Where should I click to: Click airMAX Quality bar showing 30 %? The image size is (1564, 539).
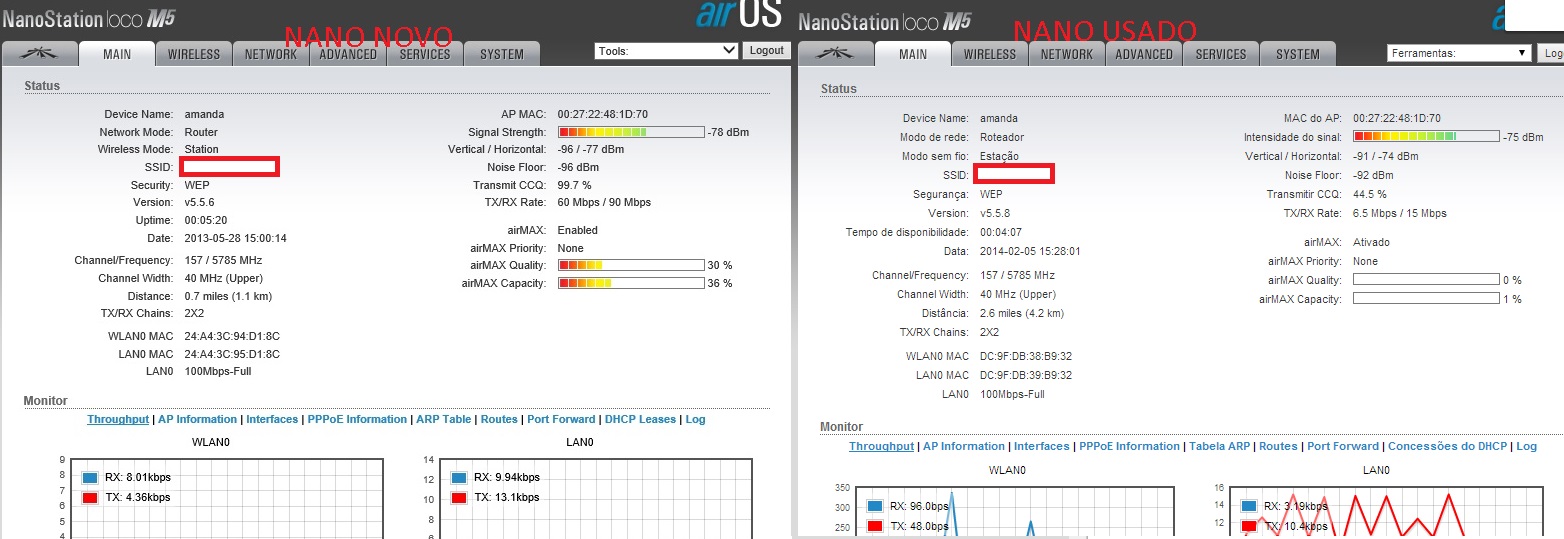pyautogui.click(x=631, y=265)
